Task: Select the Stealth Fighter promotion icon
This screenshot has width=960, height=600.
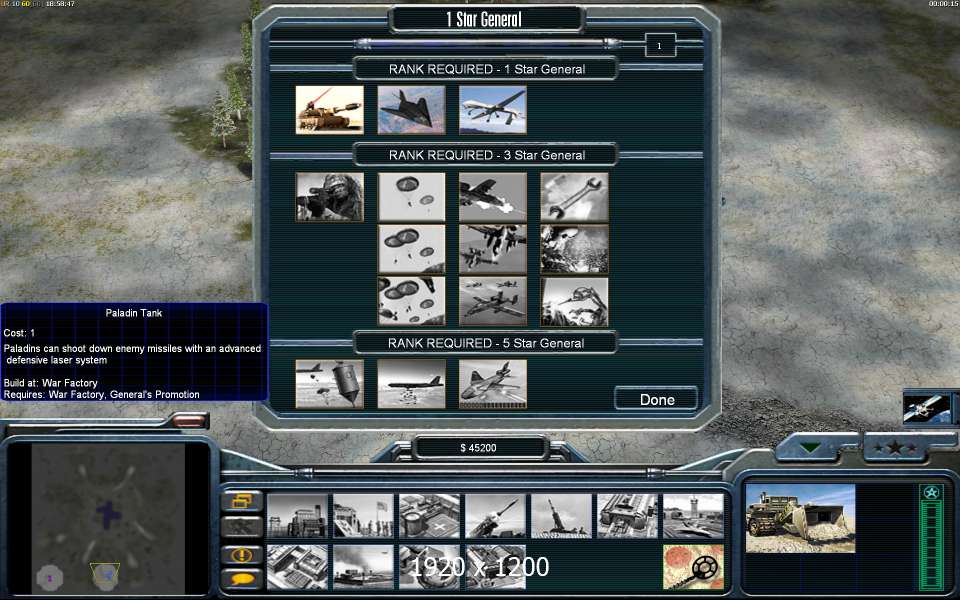Action: (x=411, y=110)
